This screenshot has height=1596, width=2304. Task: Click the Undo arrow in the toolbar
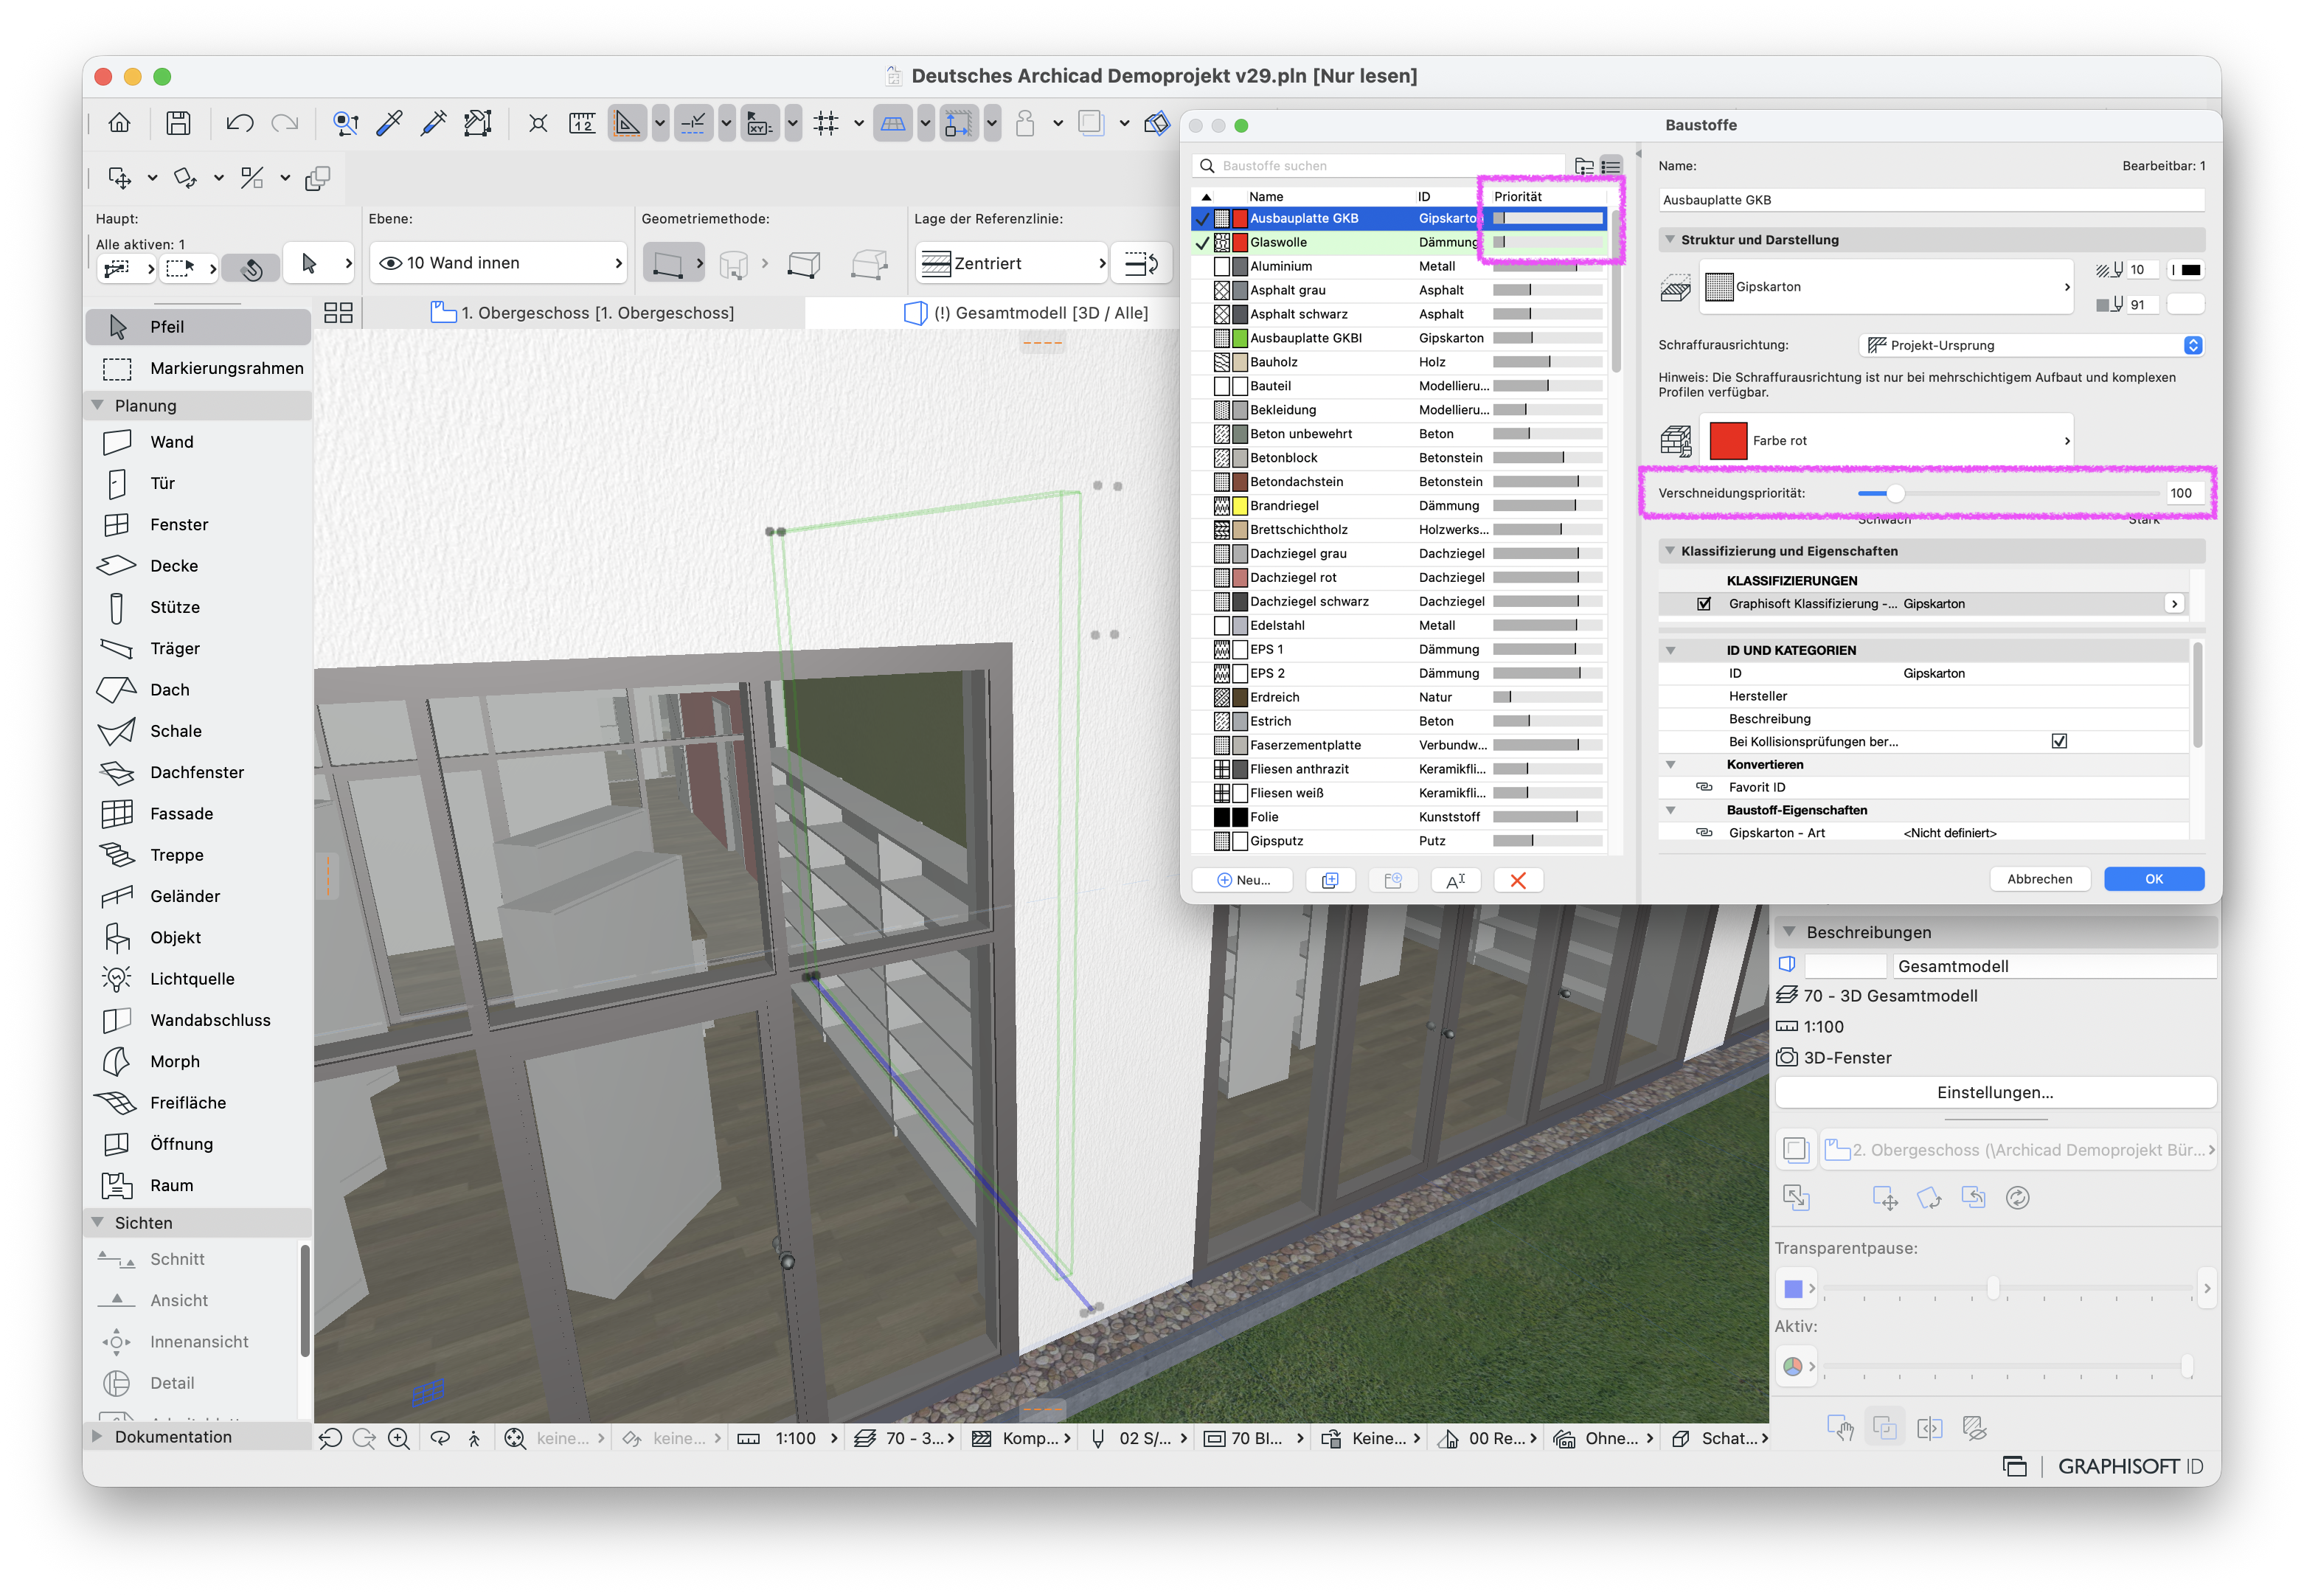click(x=239, y=123)
